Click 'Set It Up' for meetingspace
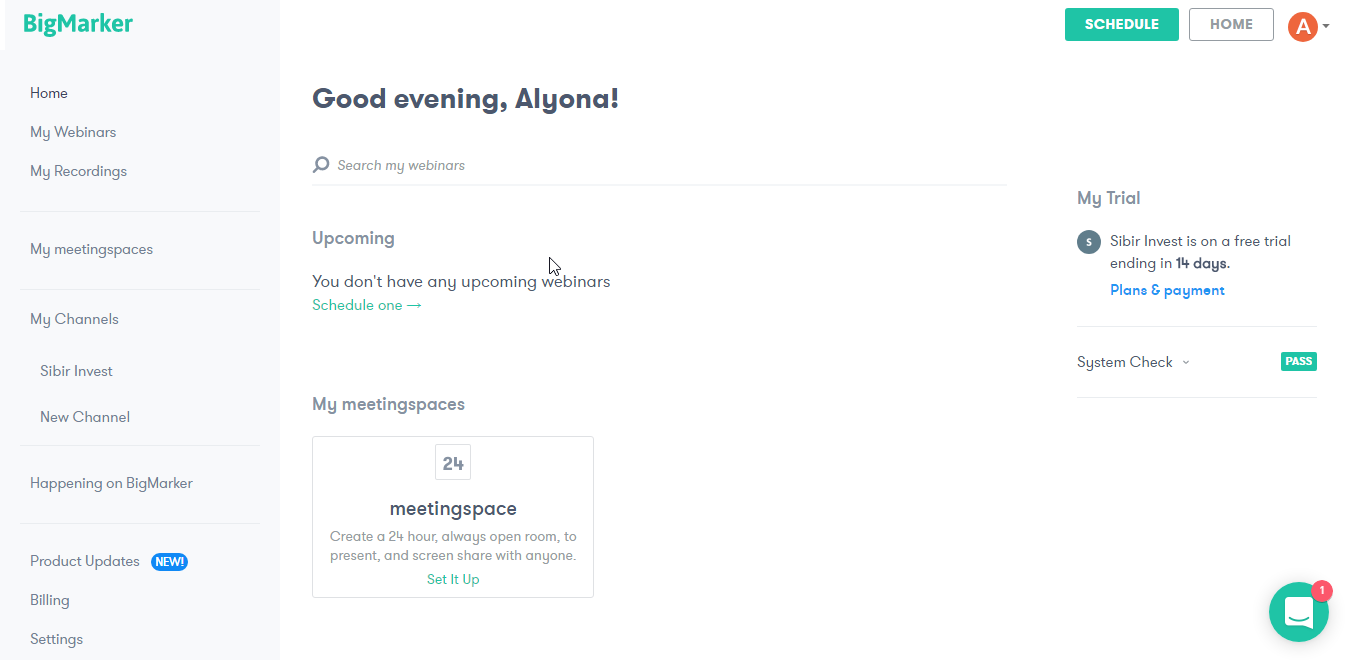Image resolution: width=1348 pixels, height=660 pixels. 453,579
